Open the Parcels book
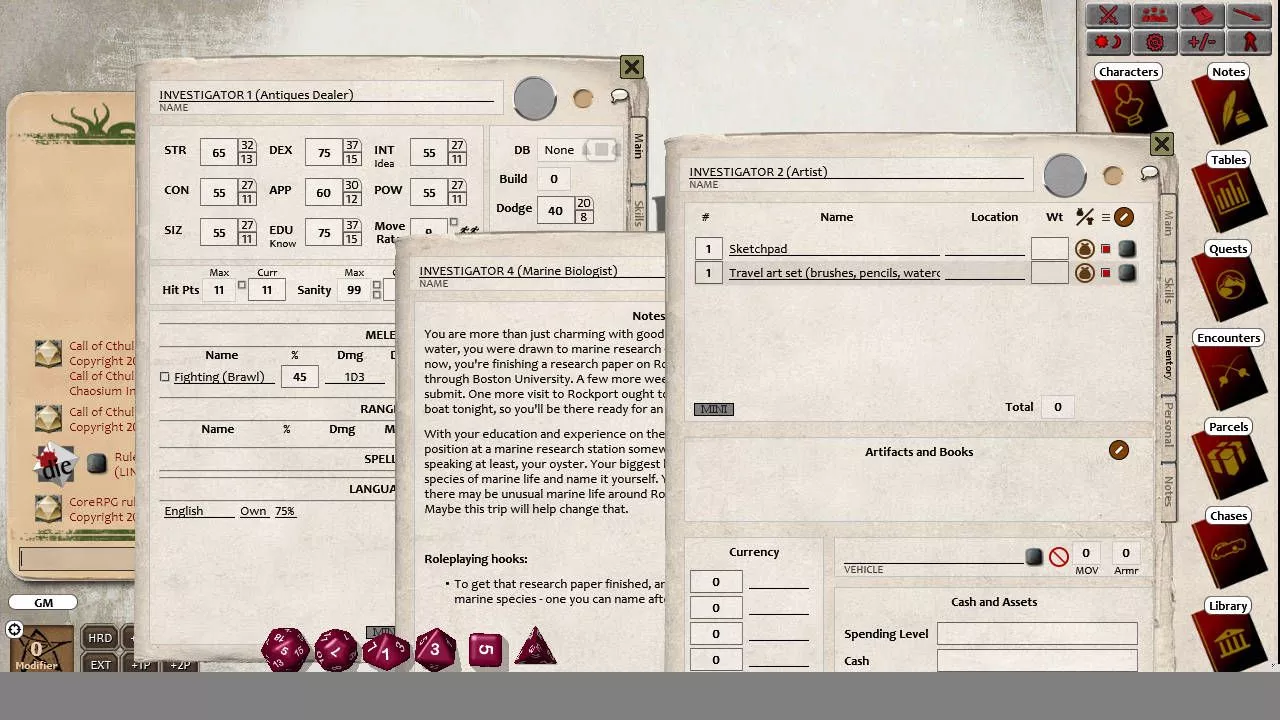Screen dimensions: 1280x720 click(x=1229, y=458)
